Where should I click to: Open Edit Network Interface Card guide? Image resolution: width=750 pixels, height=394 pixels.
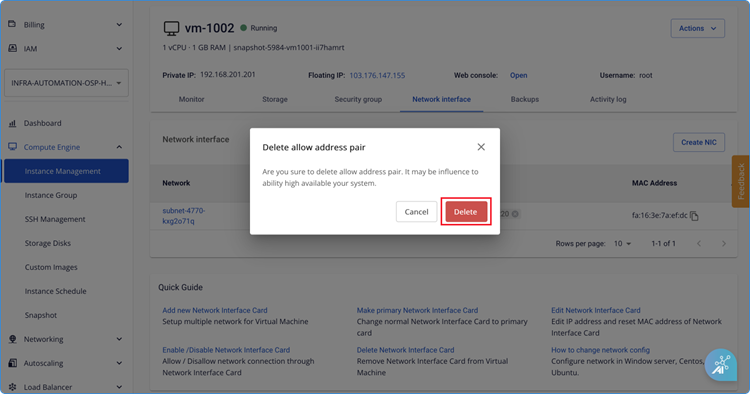click(596, 310)
